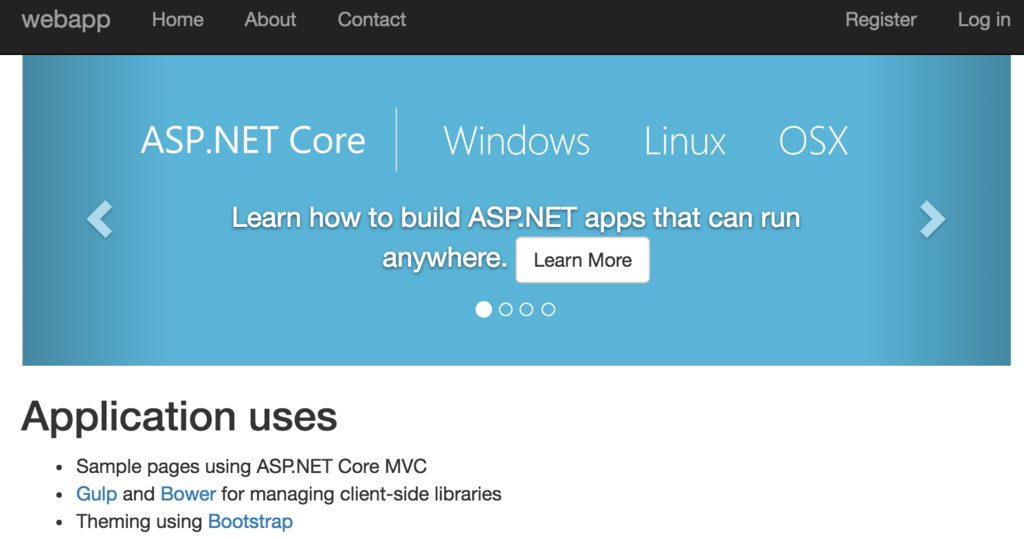Open the Bower link
This screenshot has height=539, width=1024.
(x=188, y=494)
